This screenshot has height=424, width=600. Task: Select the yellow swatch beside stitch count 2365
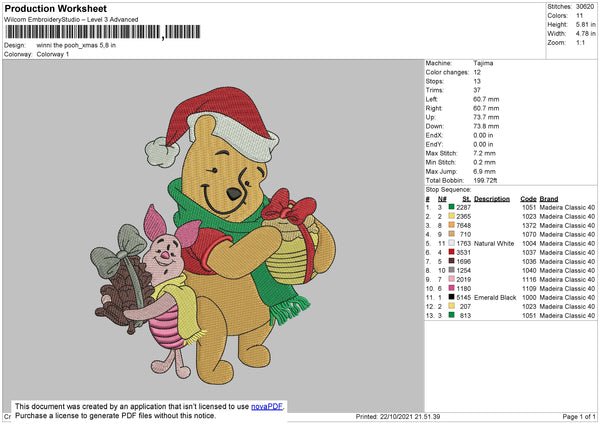[452, 216]
